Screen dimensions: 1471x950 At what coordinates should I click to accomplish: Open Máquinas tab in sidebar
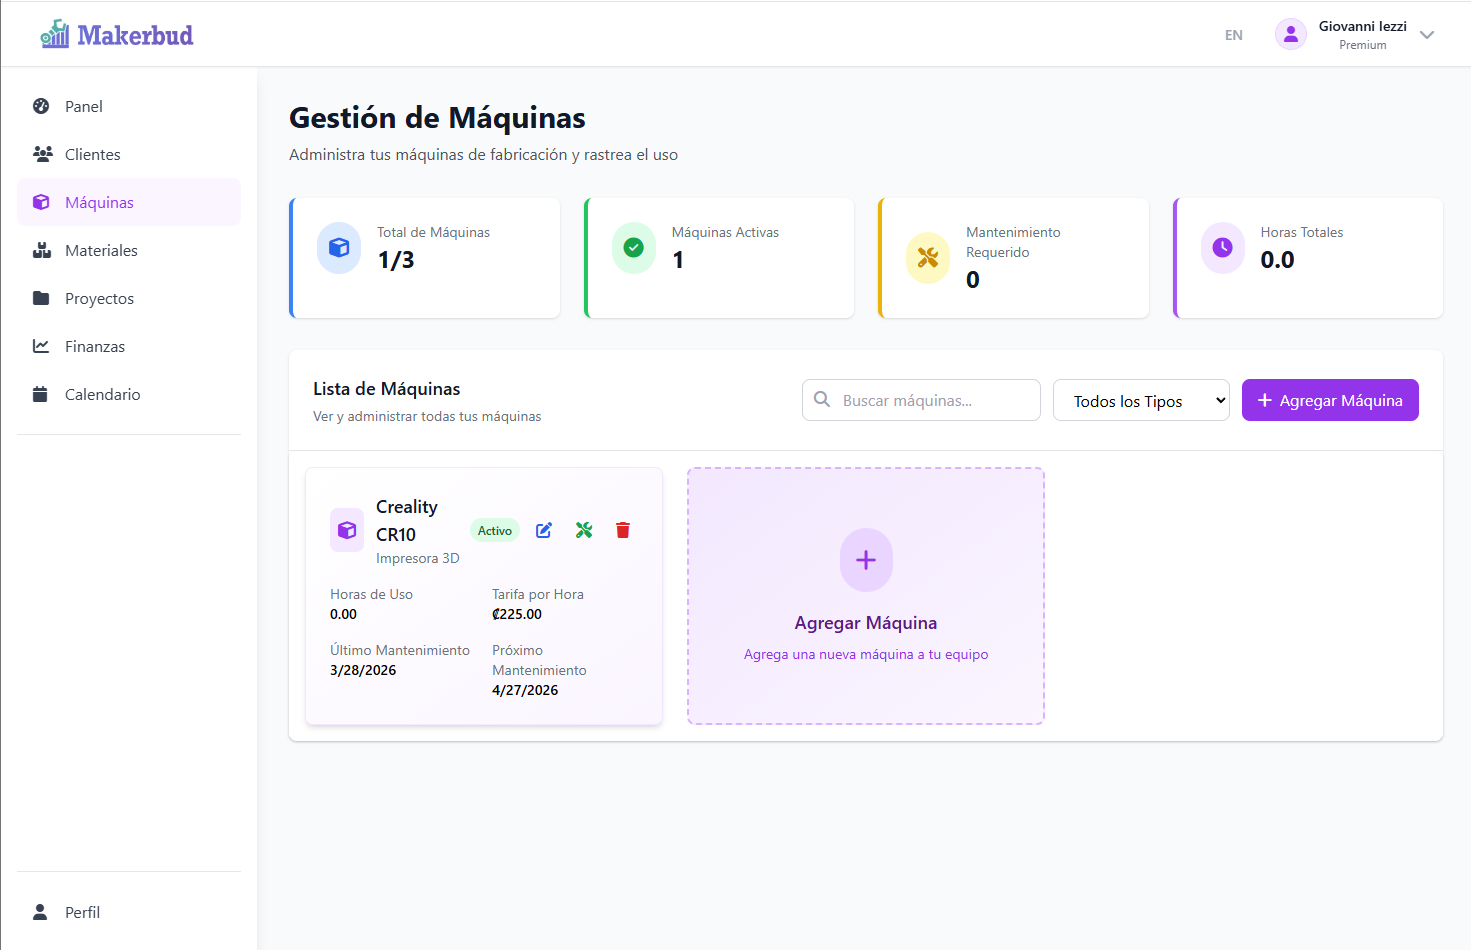point(99,202)
